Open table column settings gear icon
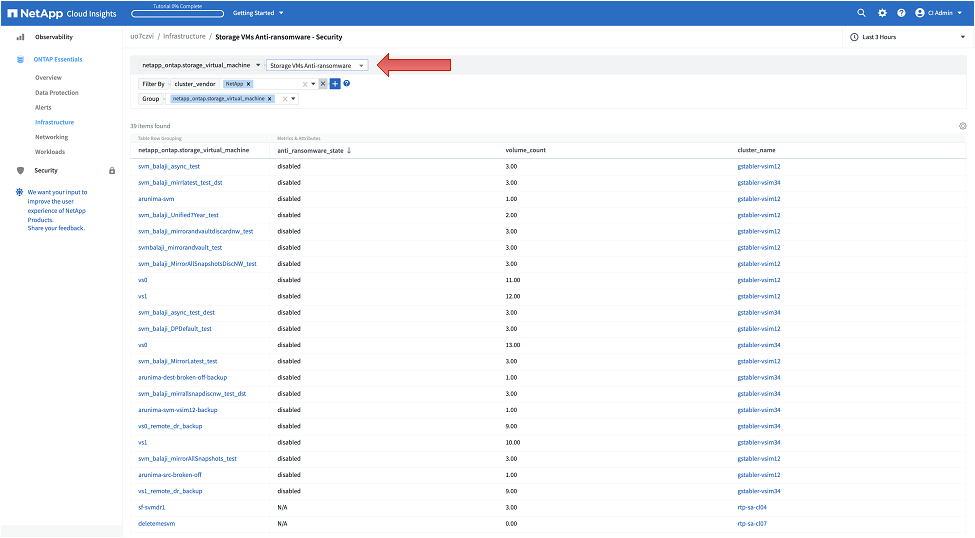This screenshot has height=538, width=975. pyautogui.click(x=962, y=126)
